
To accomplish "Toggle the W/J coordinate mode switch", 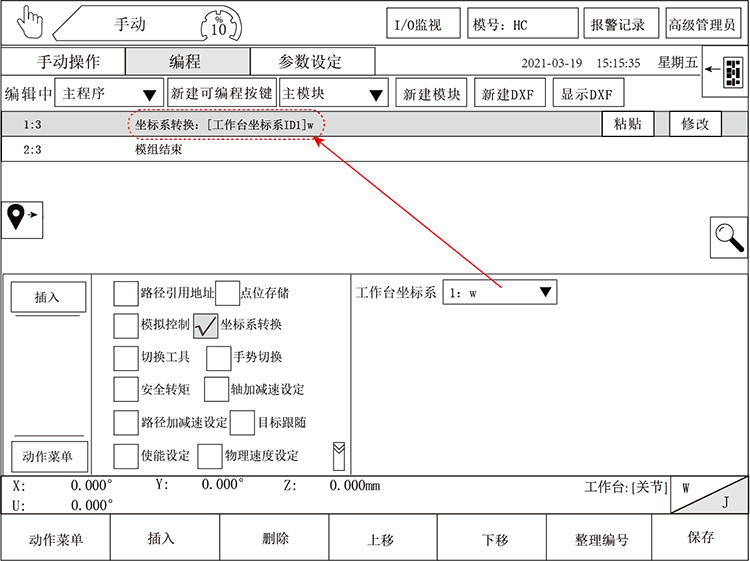I will click(709, 495).
